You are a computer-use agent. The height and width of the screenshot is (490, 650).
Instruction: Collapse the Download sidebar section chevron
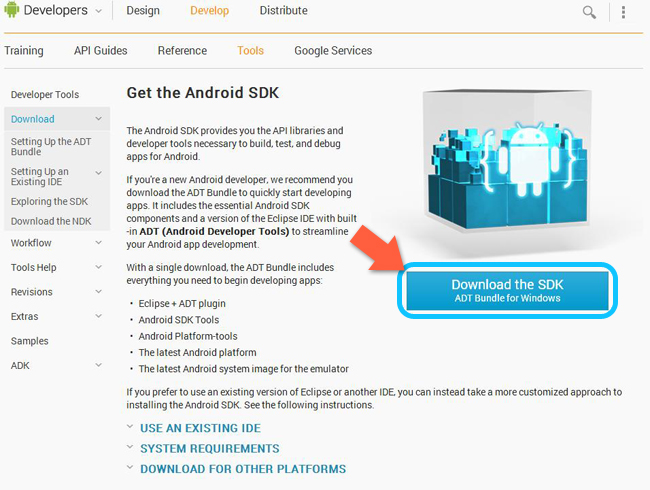pos(99,119)
